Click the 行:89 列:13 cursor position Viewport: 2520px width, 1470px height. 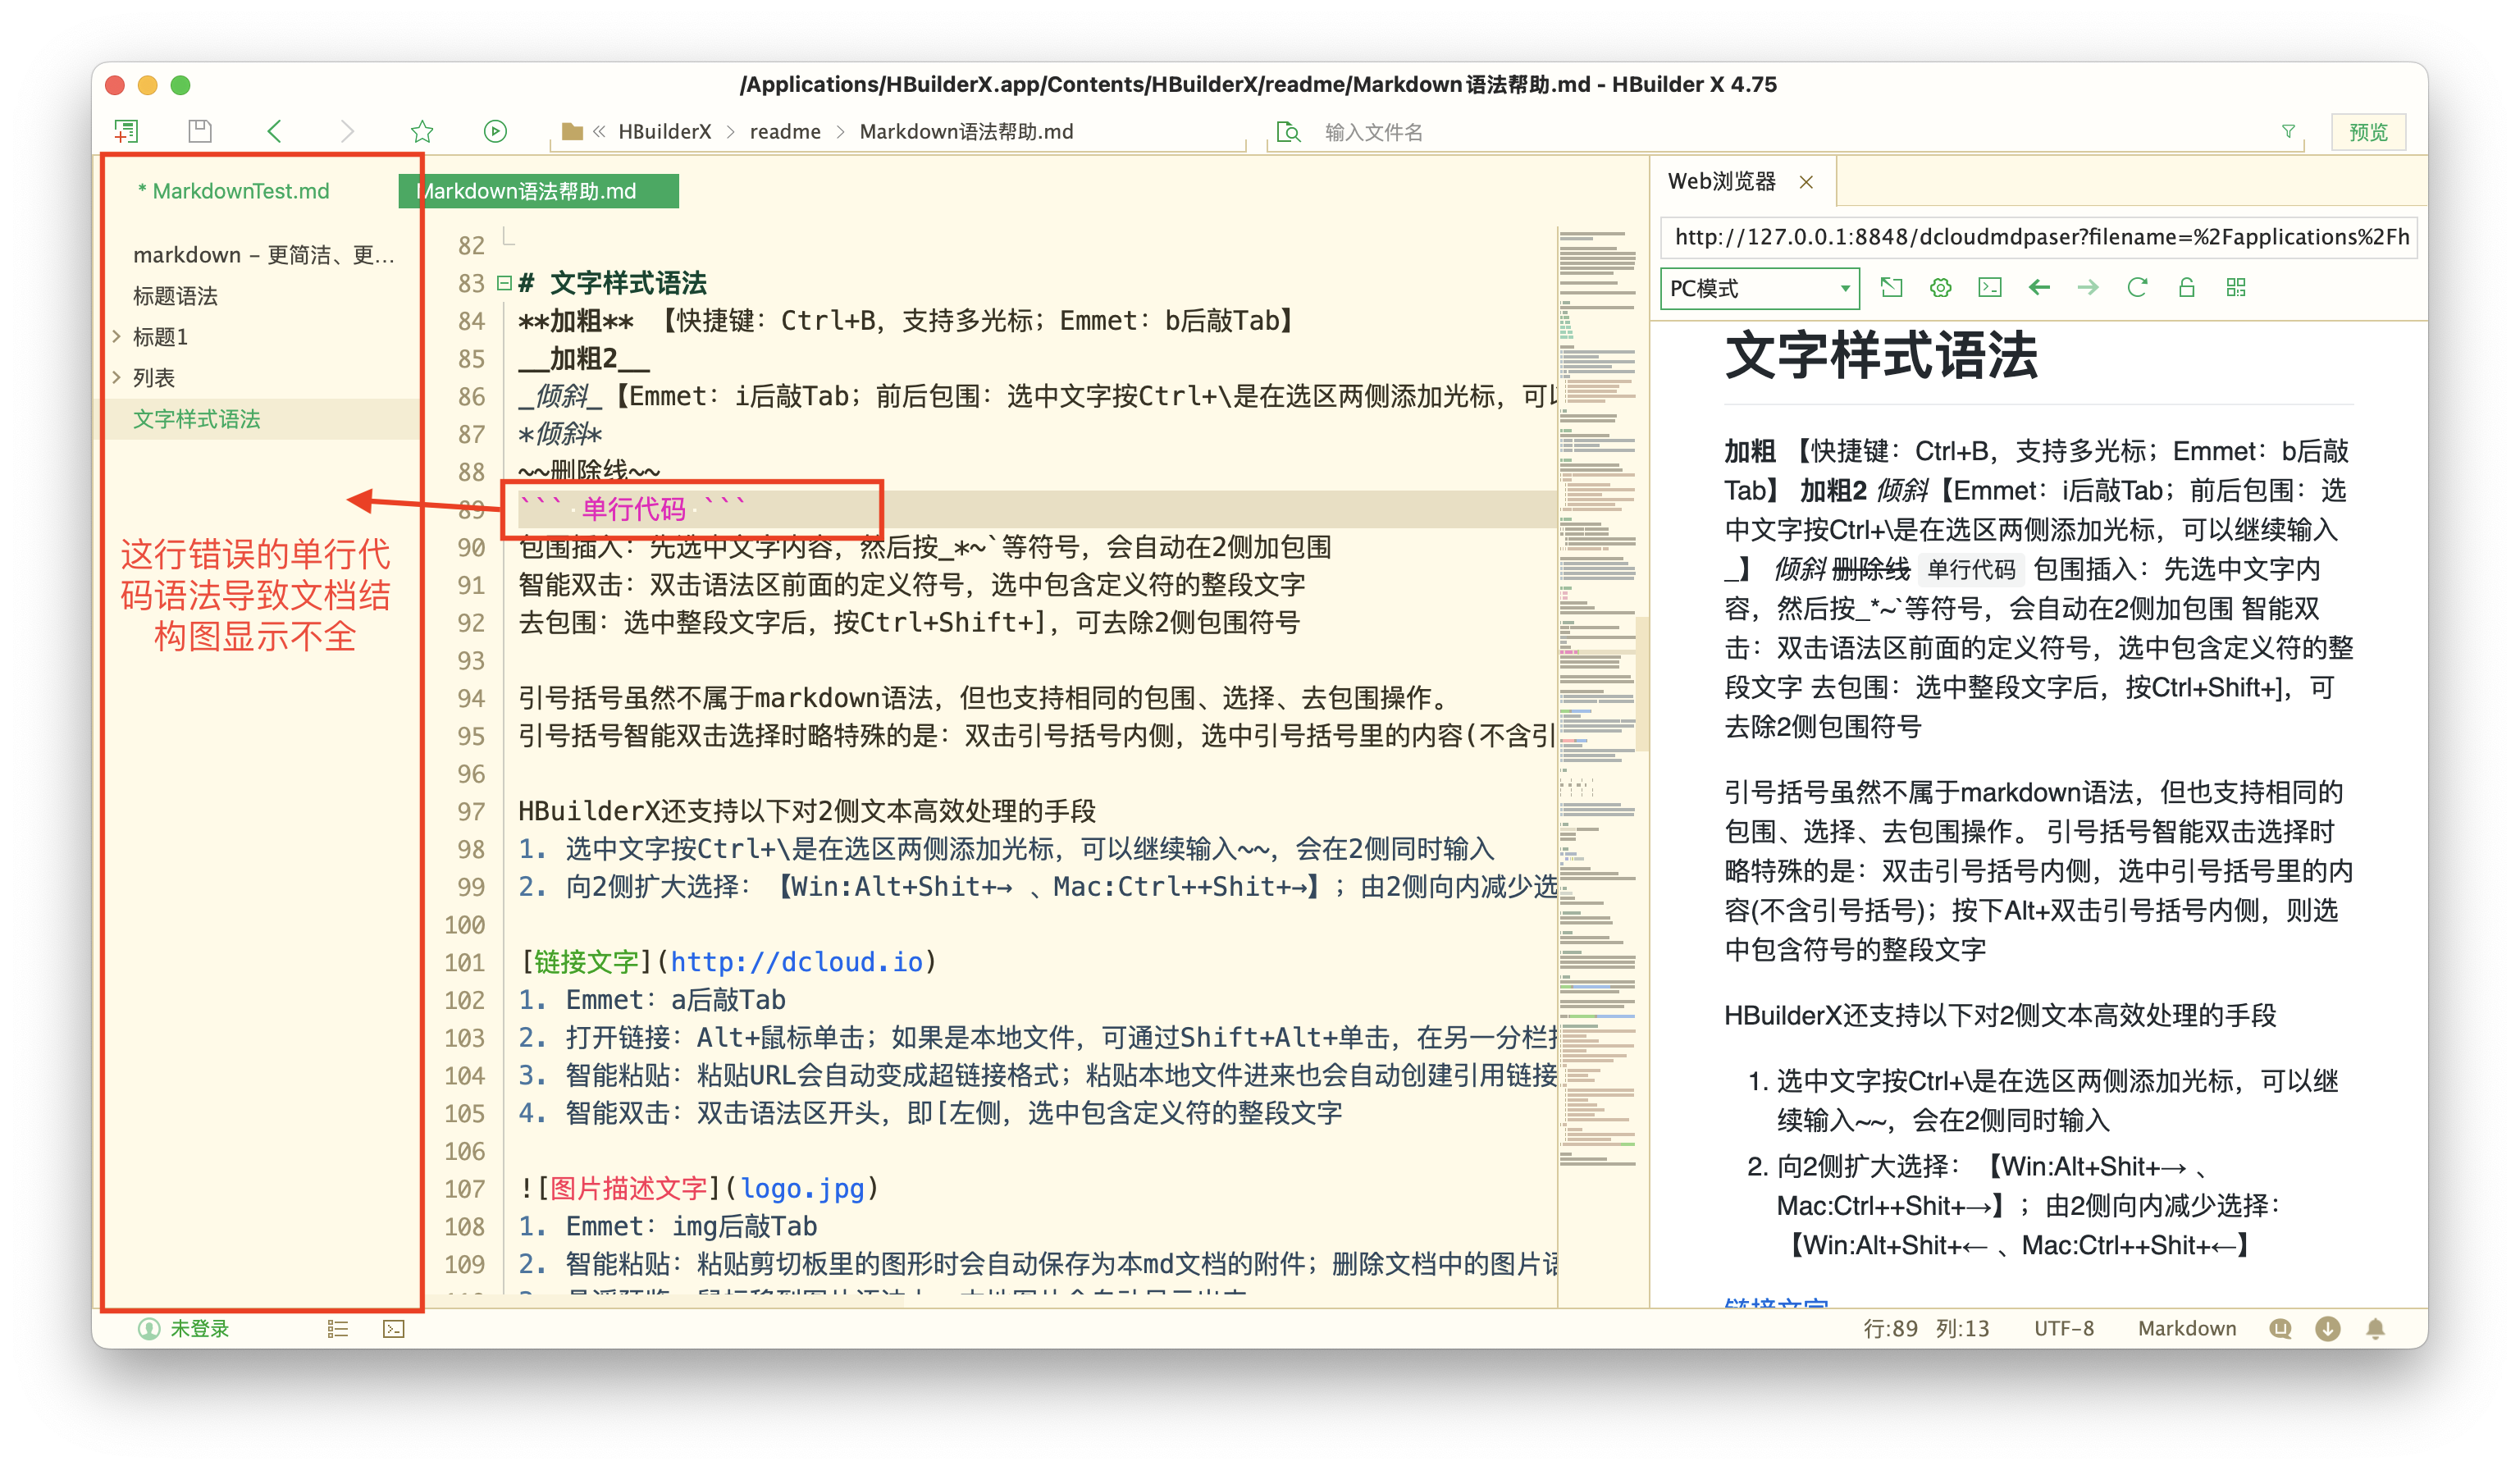click(1926, 1328)
